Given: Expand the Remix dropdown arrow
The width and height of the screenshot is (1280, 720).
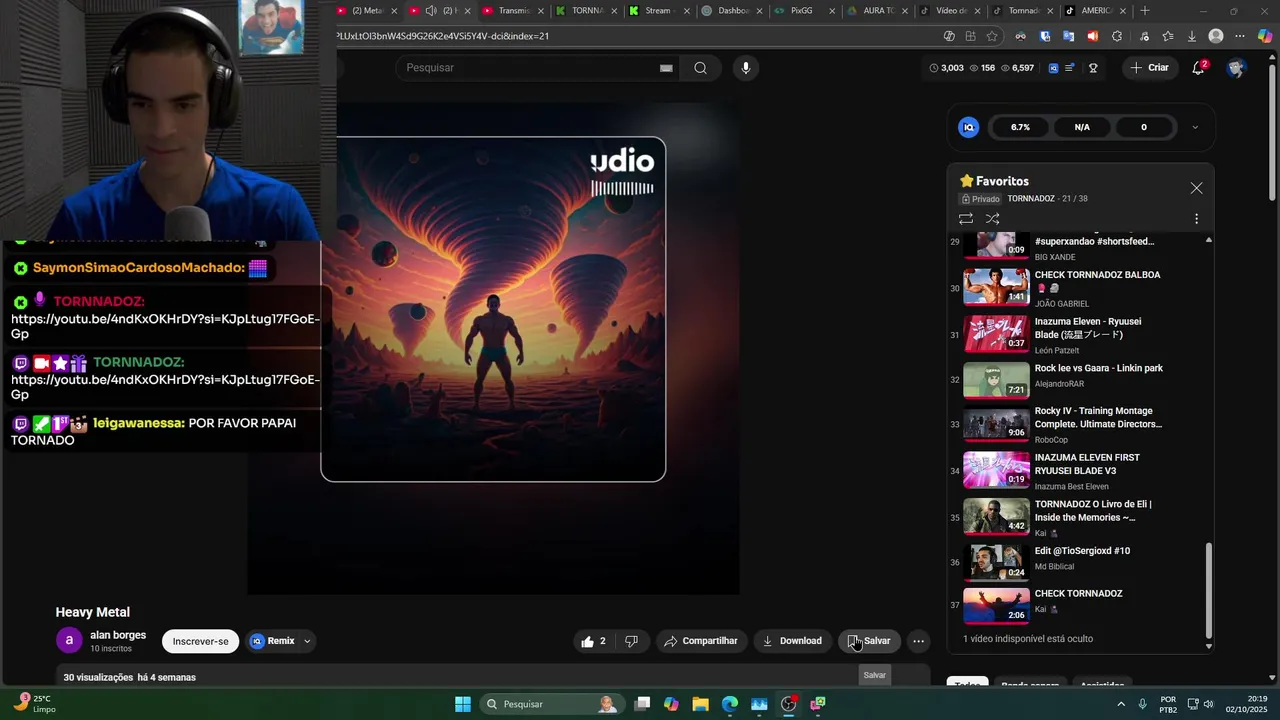Looking at the screenshot, I should point(307,641).
